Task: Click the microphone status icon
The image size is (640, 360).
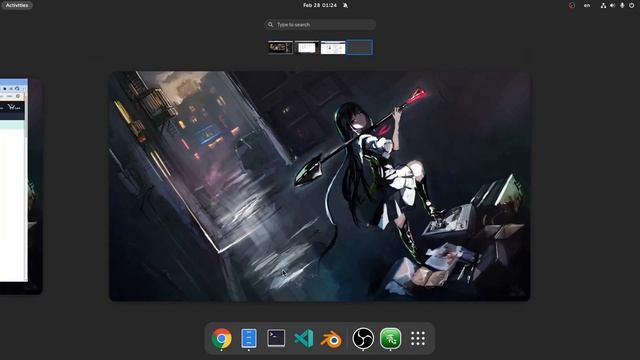Action: tap(622, 5)
